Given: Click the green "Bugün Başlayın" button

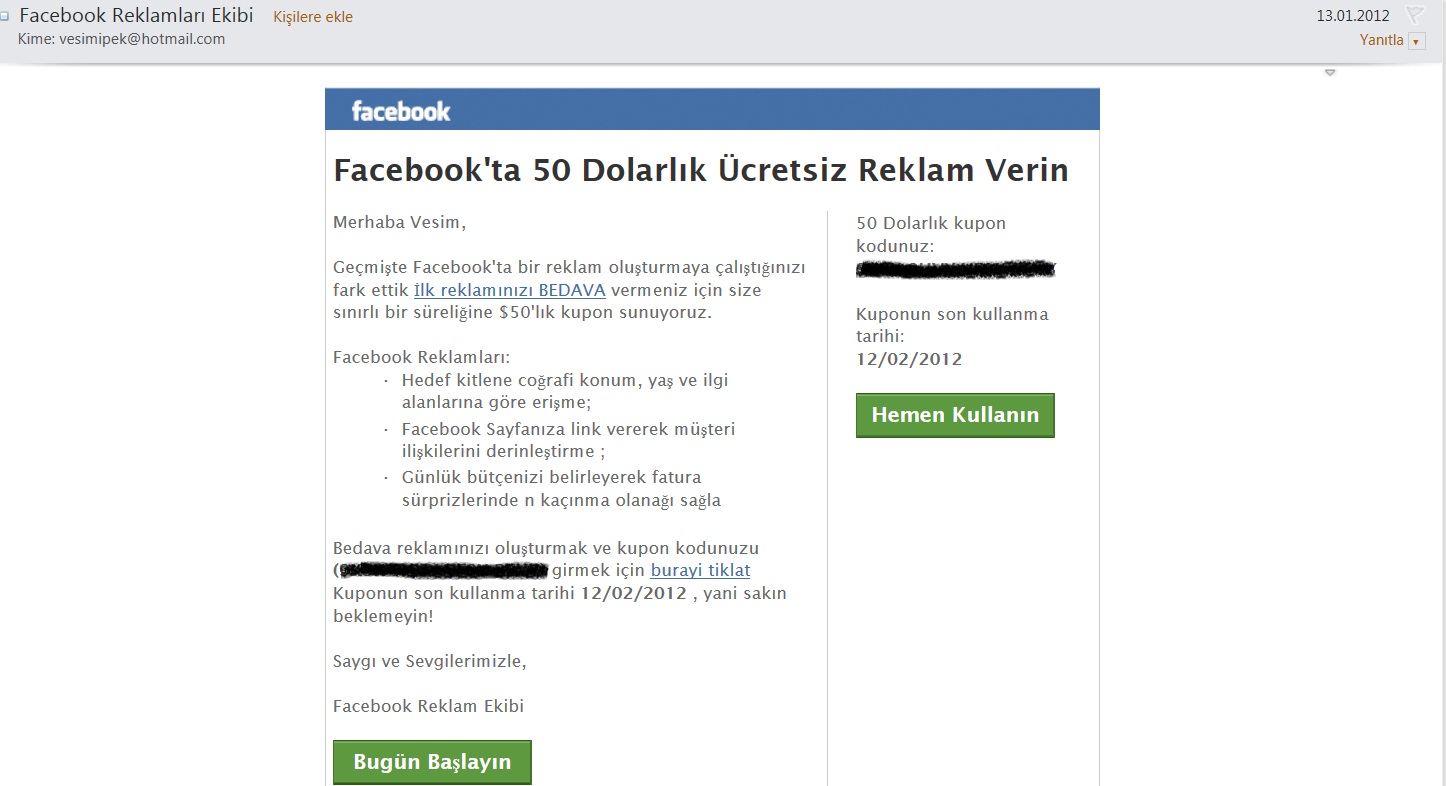Looking at the screenshot, I should click(x=432, y=762).
